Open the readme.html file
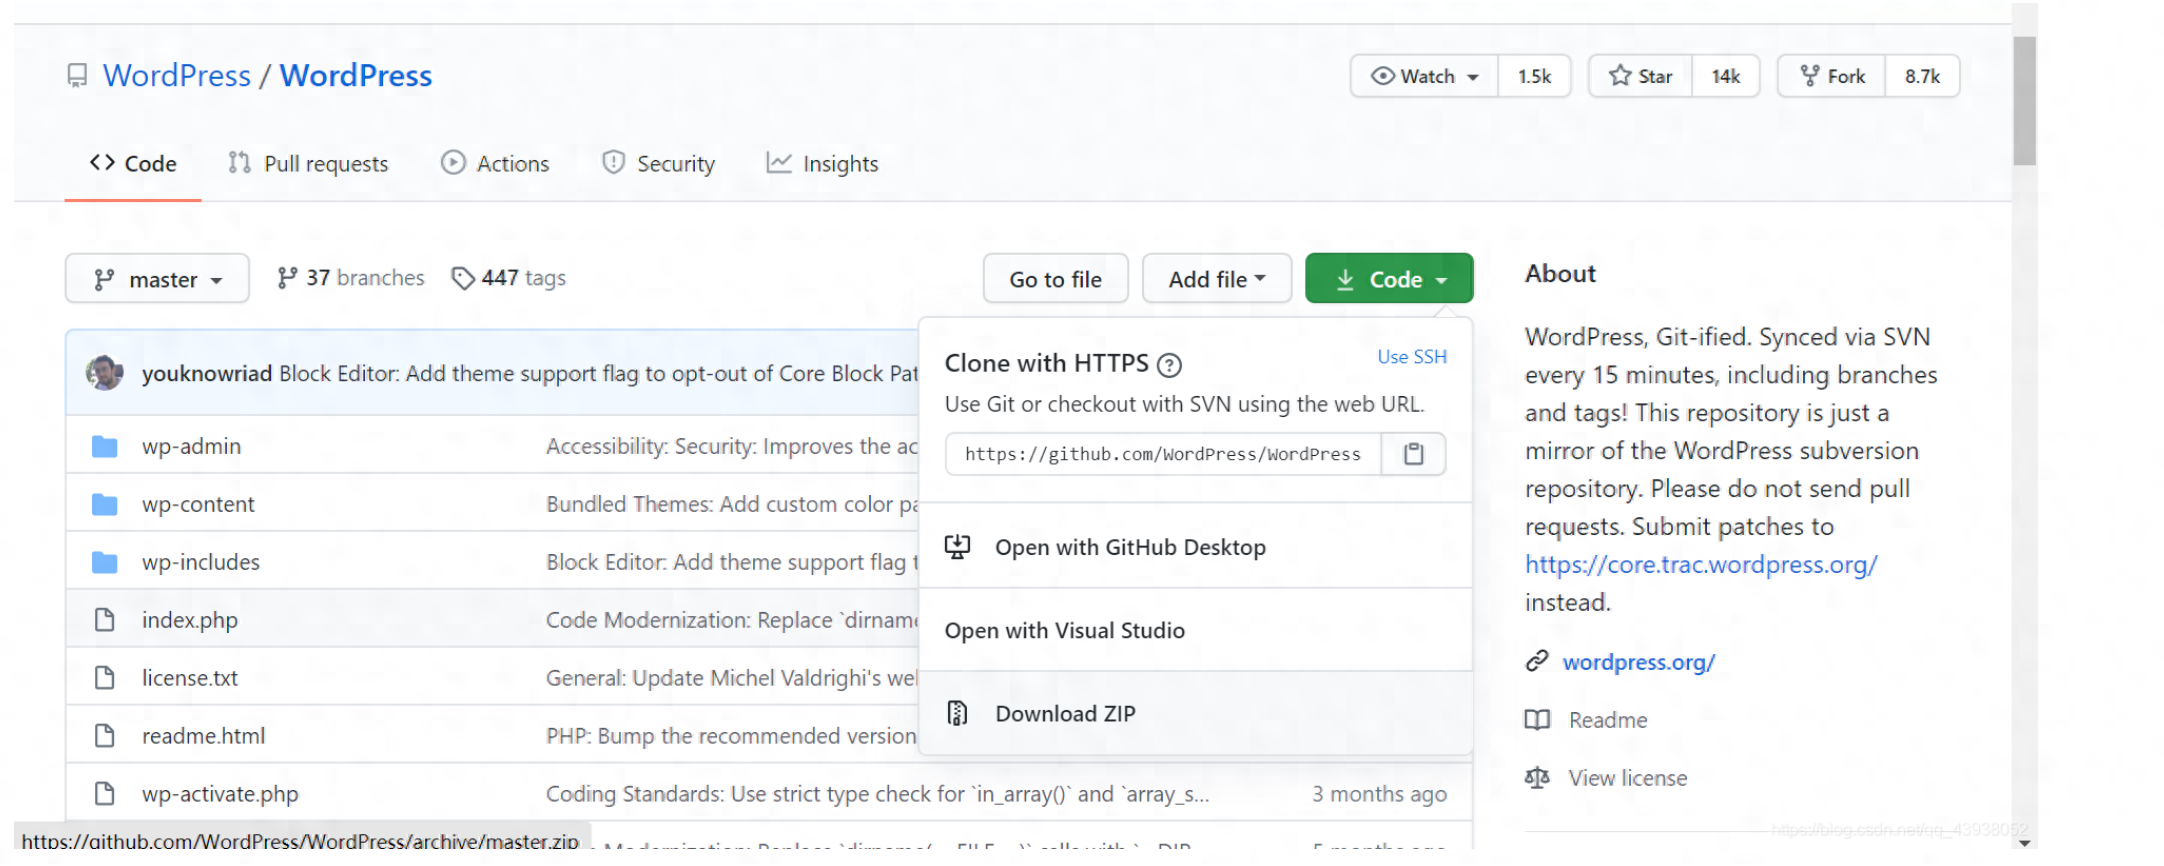Screen dimensions: 2164x866 pos(204,736)
